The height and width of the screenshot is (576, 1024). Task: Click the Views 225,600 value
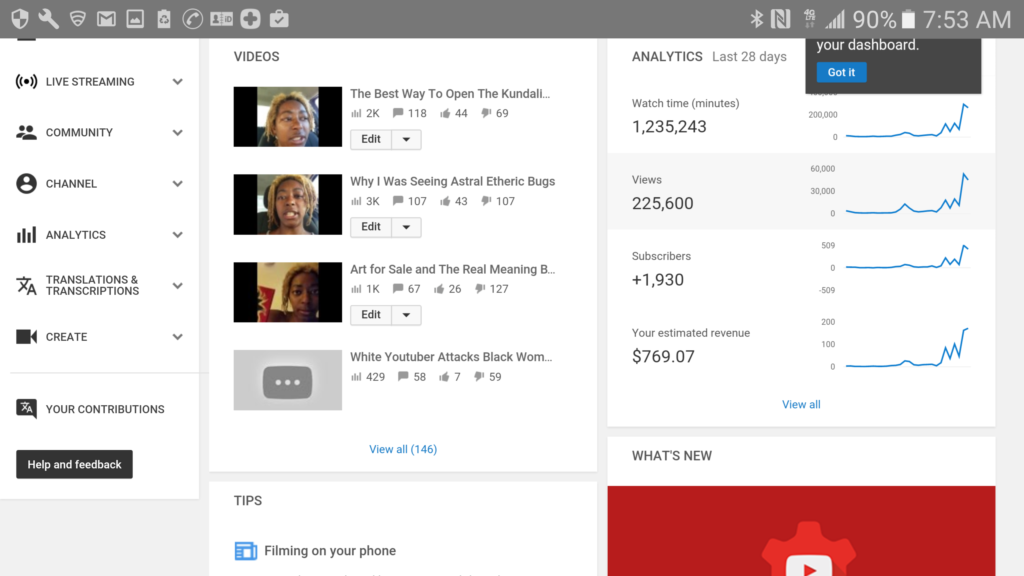point(663,204)
